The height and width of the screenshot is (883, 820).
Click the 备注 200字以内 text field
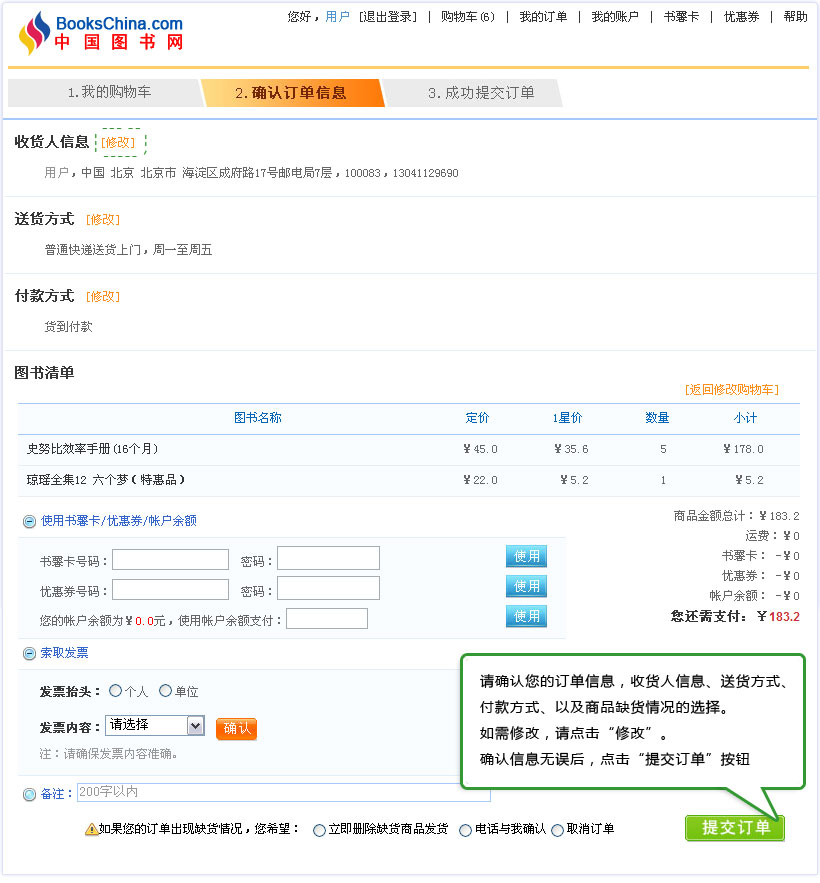pos(283,792)
